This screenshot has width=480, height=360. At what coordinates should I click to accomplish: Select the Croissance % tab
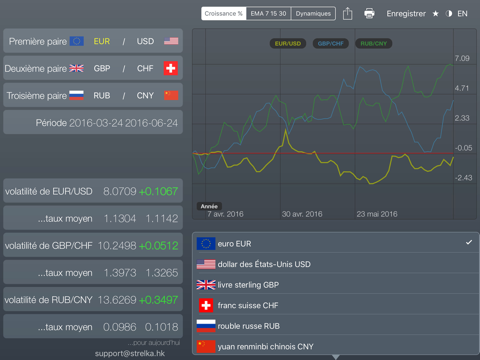pos(224,14)
